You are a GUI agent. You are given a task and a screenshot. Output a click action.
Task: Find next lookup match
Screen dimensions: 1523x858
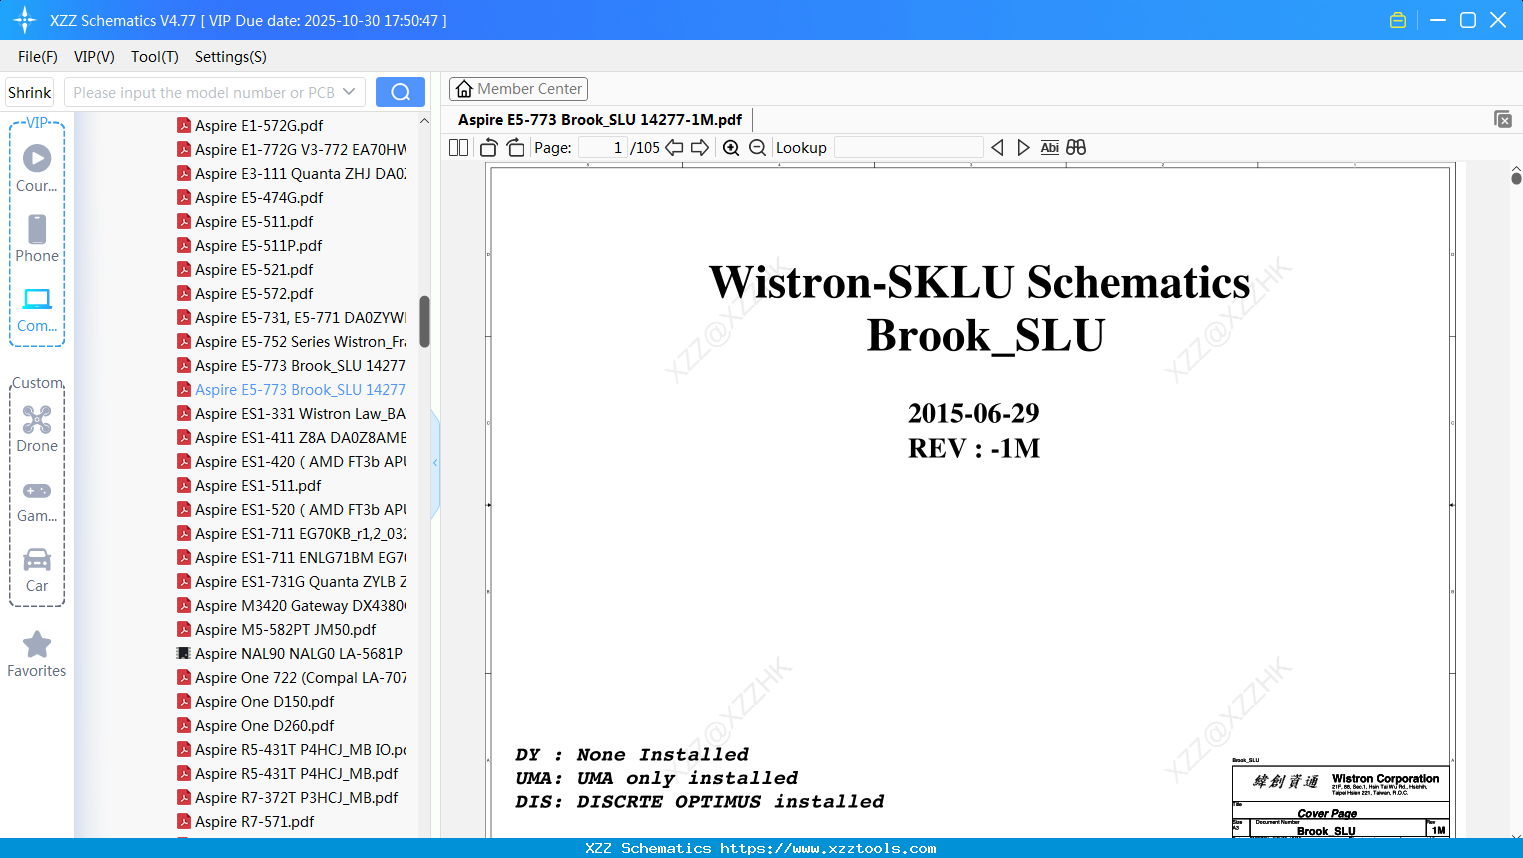[x=1023, y=148]
